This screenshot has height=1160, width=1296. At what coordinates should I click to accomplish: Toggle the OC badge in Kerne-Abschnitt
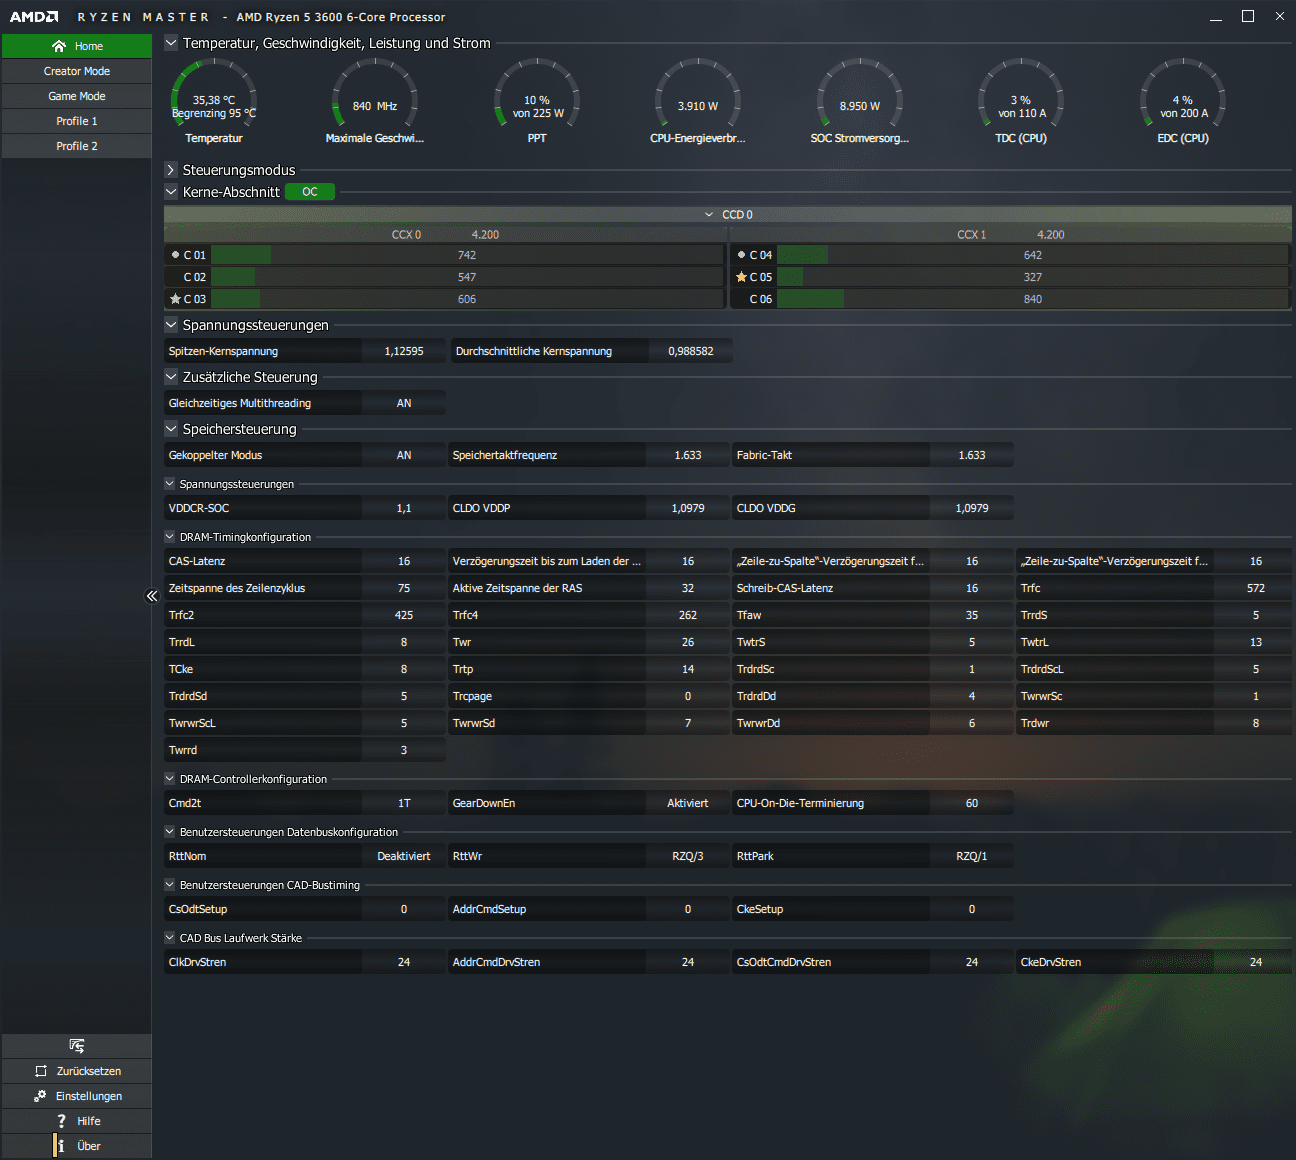pos(310,192)
